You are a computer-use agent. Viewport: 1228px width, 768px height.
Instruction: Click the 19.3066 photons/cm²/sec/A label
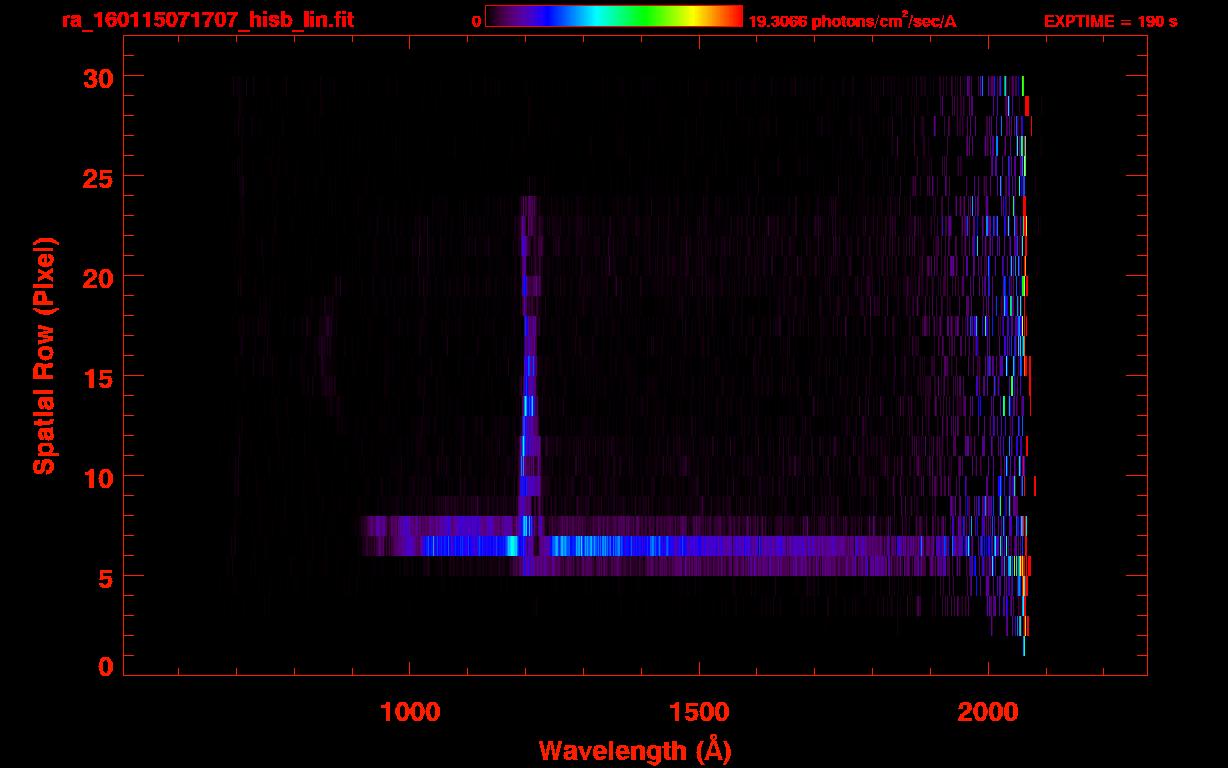pos(852,21)
